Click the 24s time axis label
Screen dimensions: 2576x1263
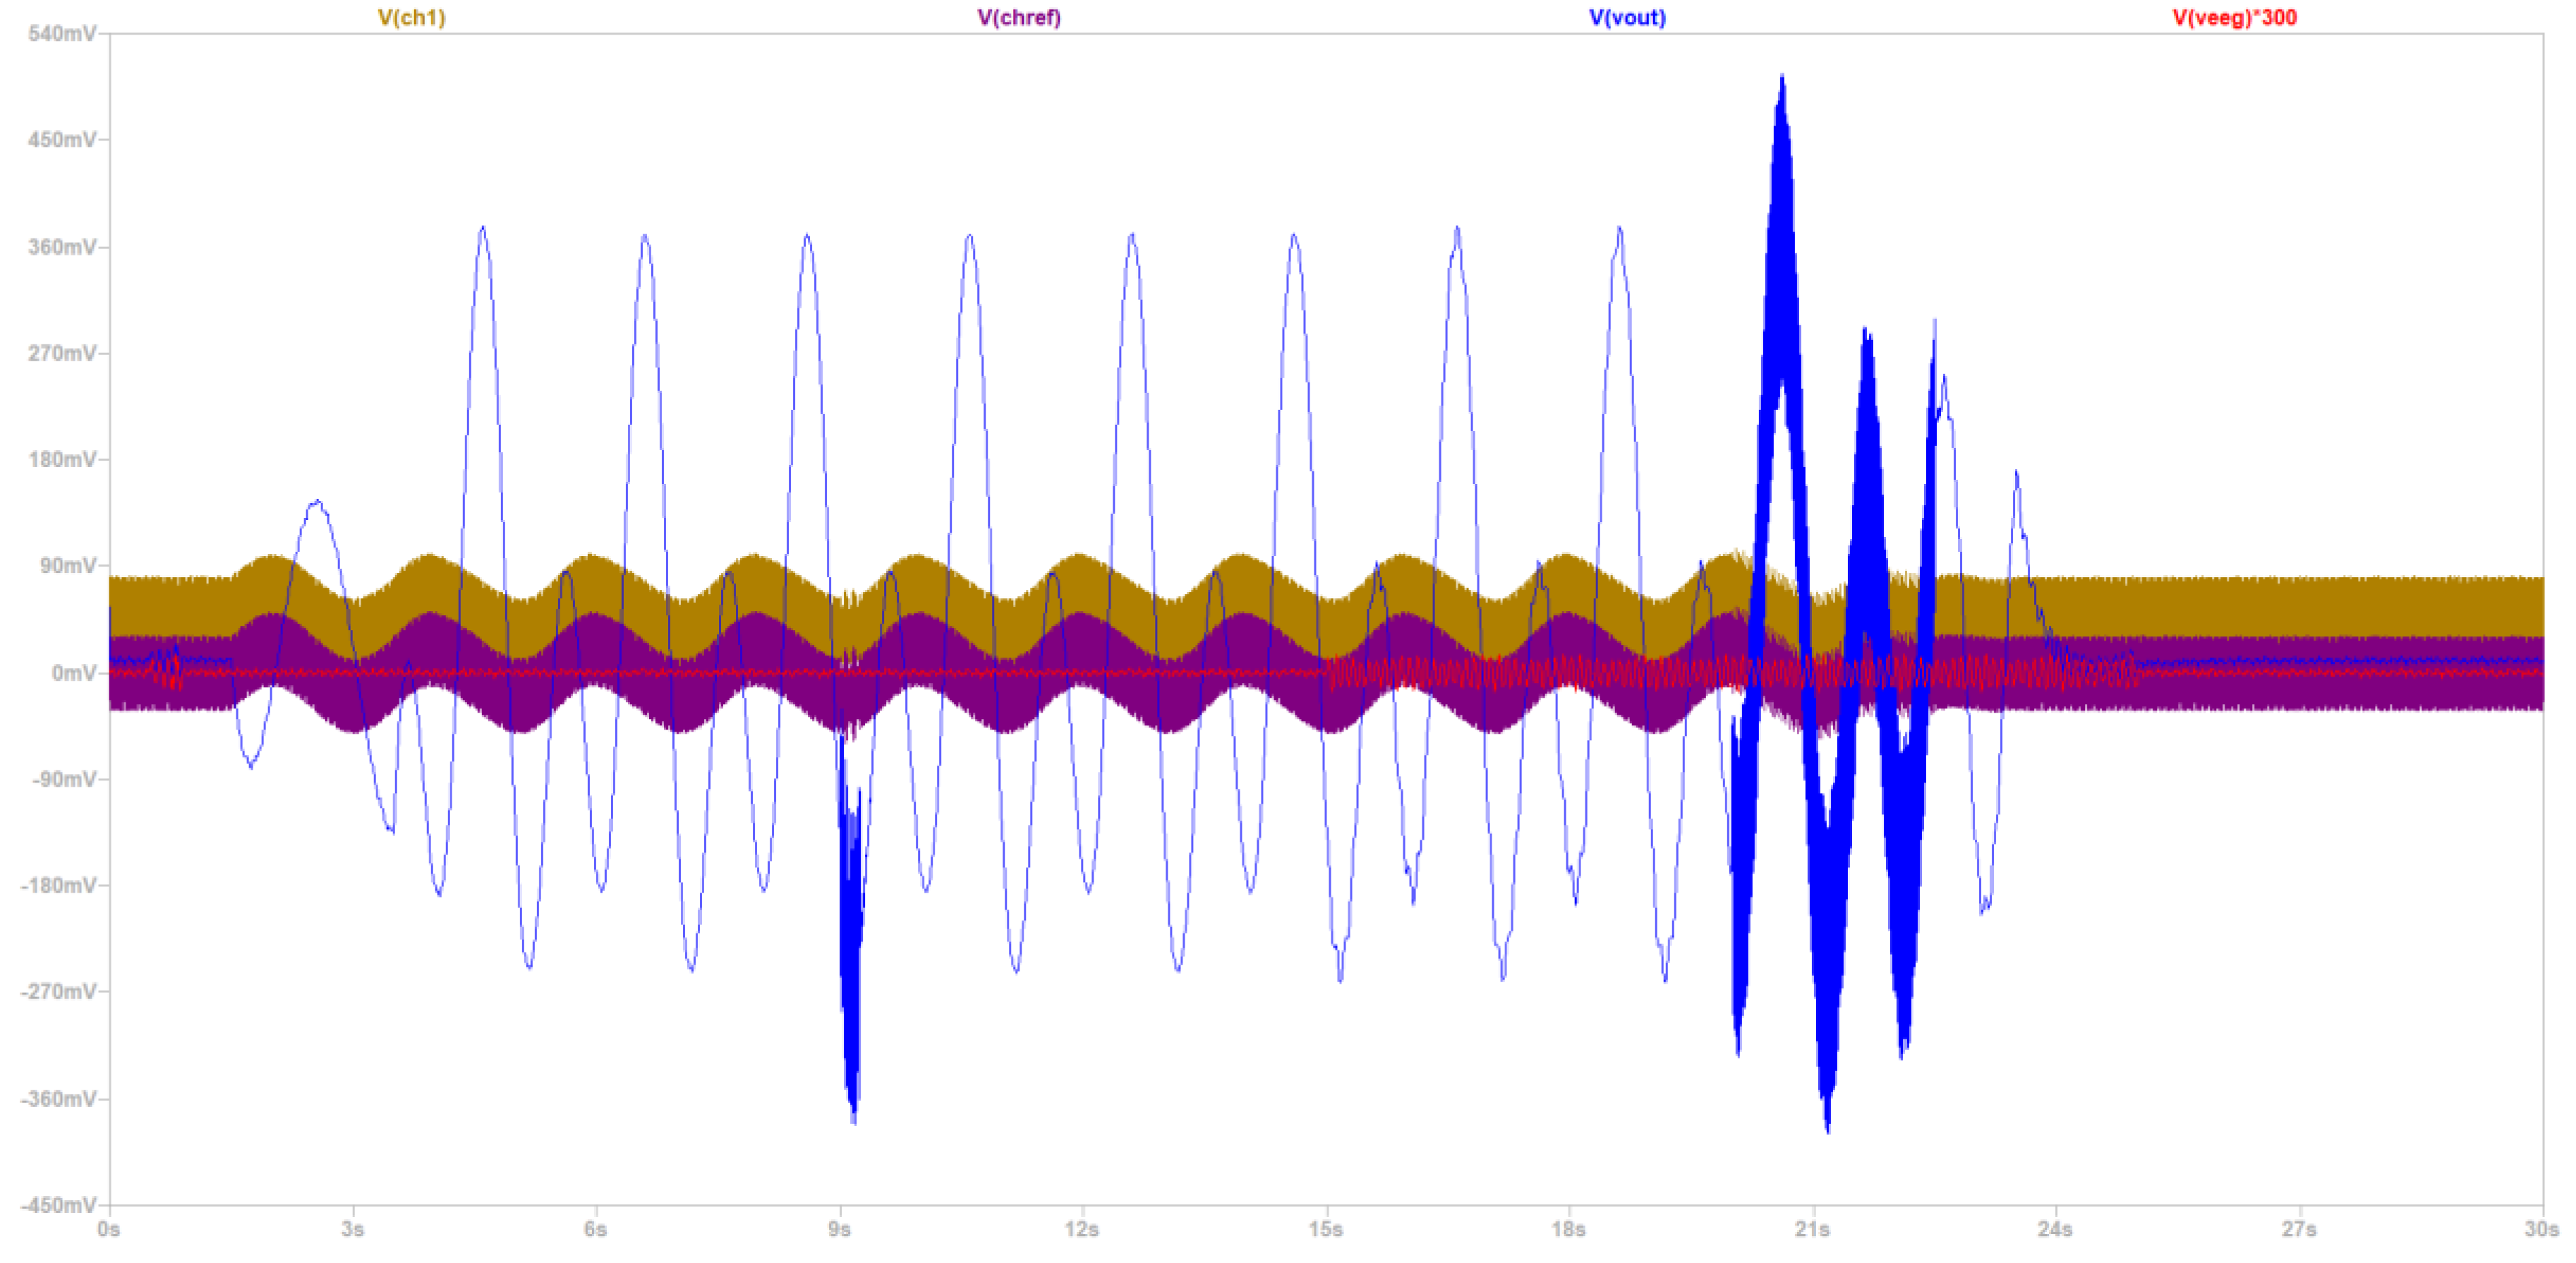click(x=2055, y=1230)
